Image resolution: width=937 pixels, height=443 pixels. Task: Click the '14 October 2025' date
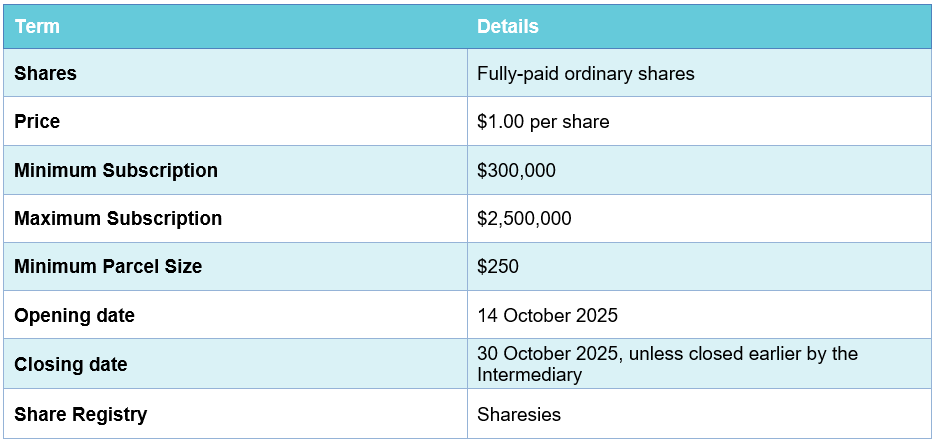point(547,316)
